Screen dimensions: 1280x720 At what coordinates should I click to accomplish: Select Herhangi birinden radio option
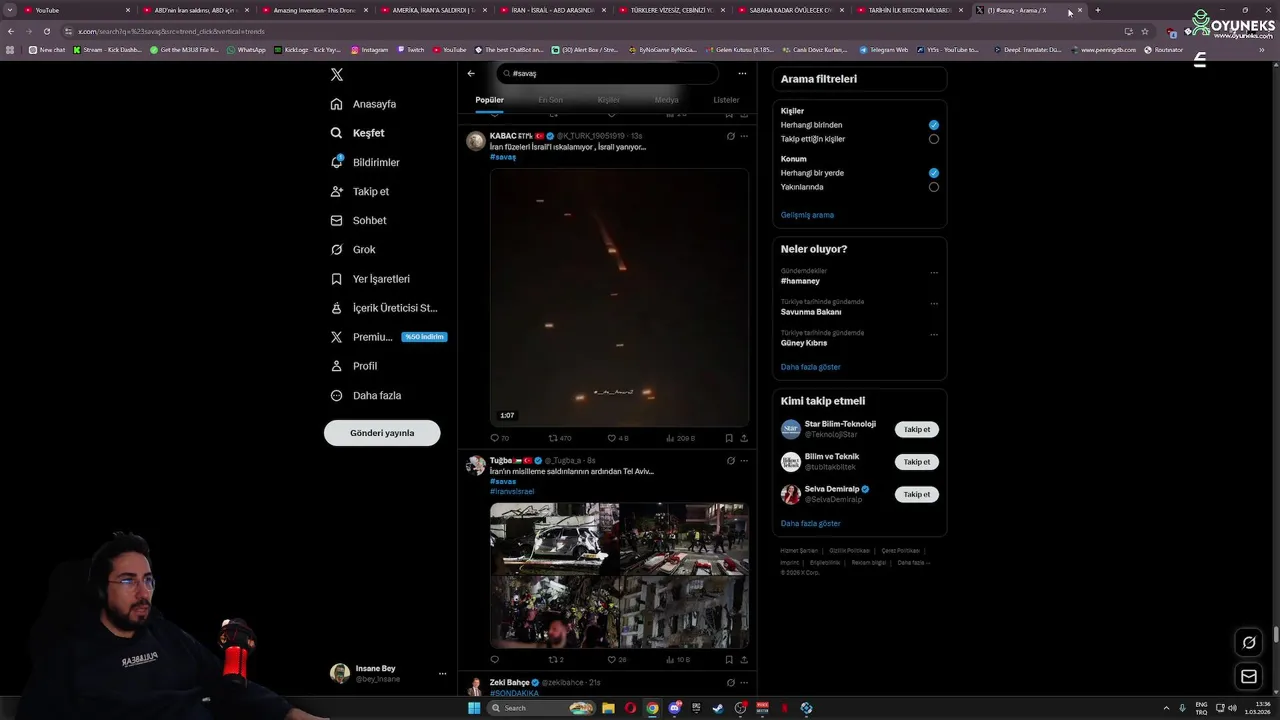[933, 125]
